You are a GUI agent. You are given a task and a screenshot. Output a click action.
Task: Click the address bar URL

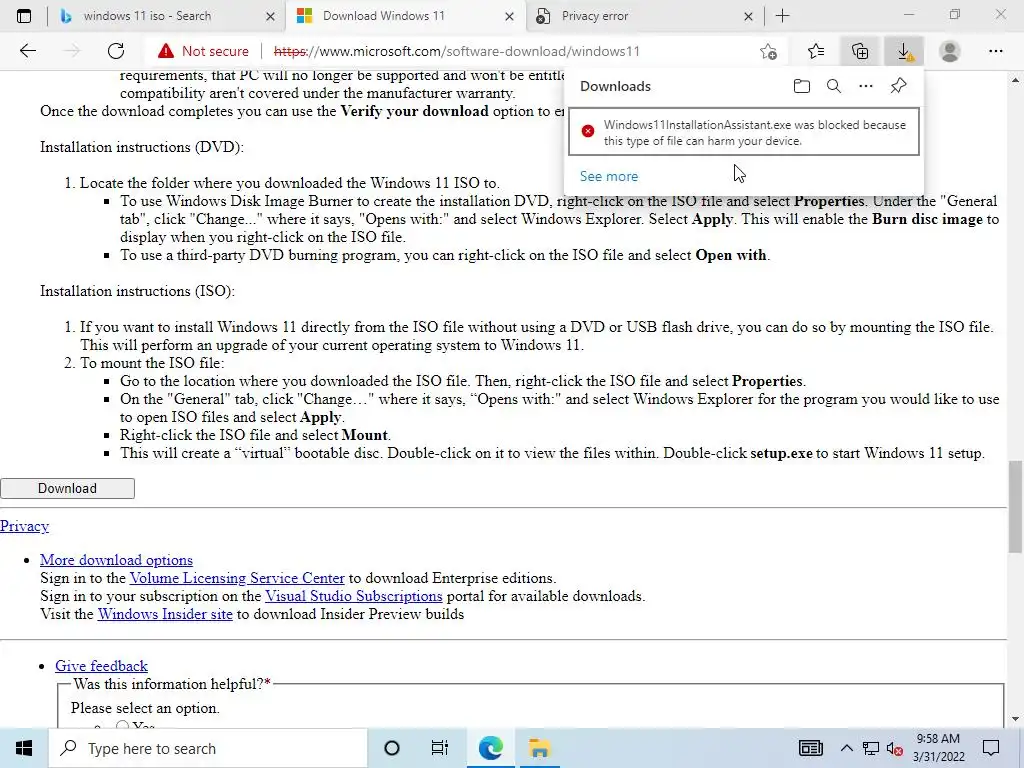point(456,51)
